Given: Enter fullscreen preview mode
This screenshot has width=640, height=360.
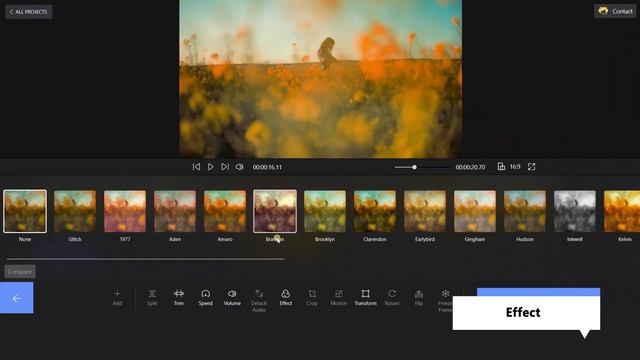Looking at the screenshot, I should (531, 167).
